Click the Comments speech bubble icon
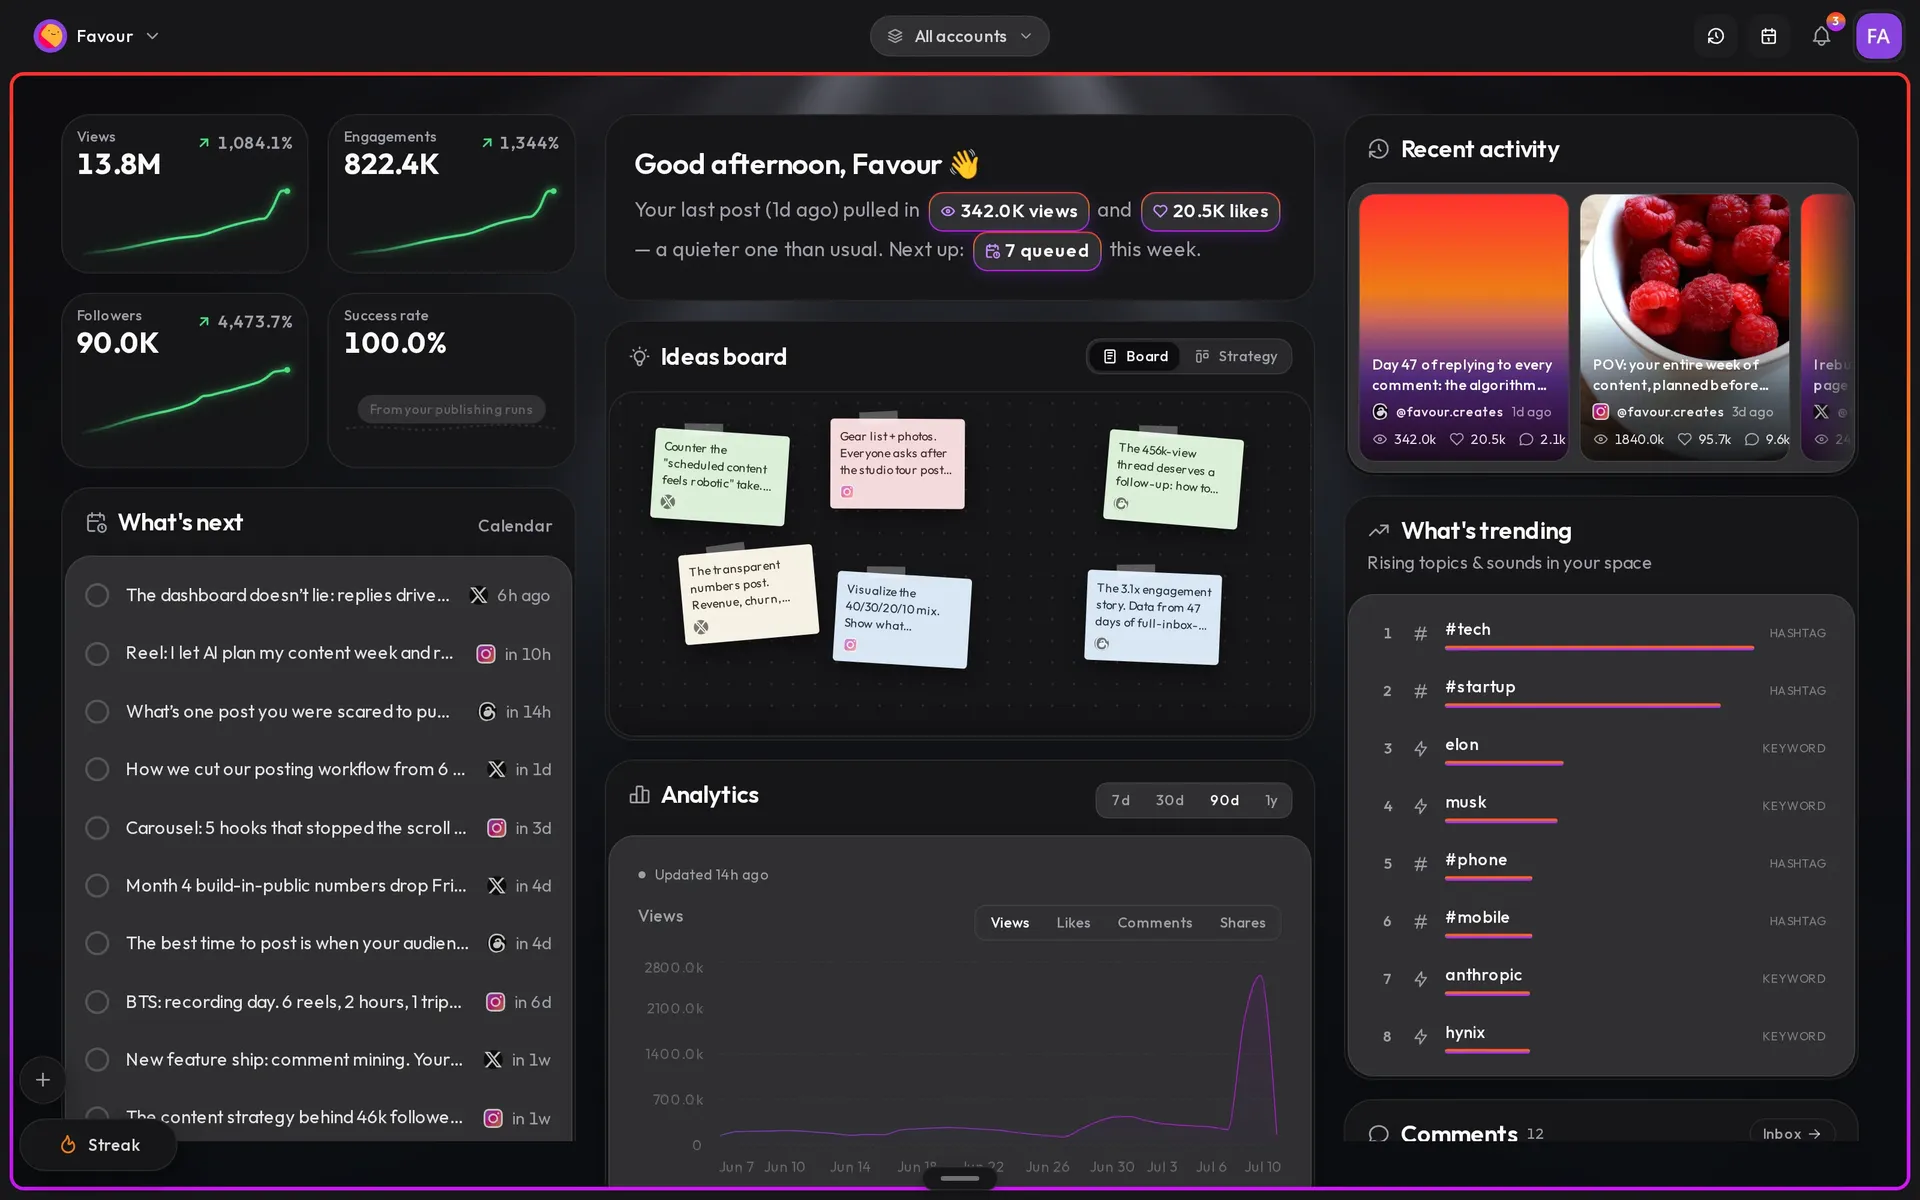 tap(1379, 1133)
